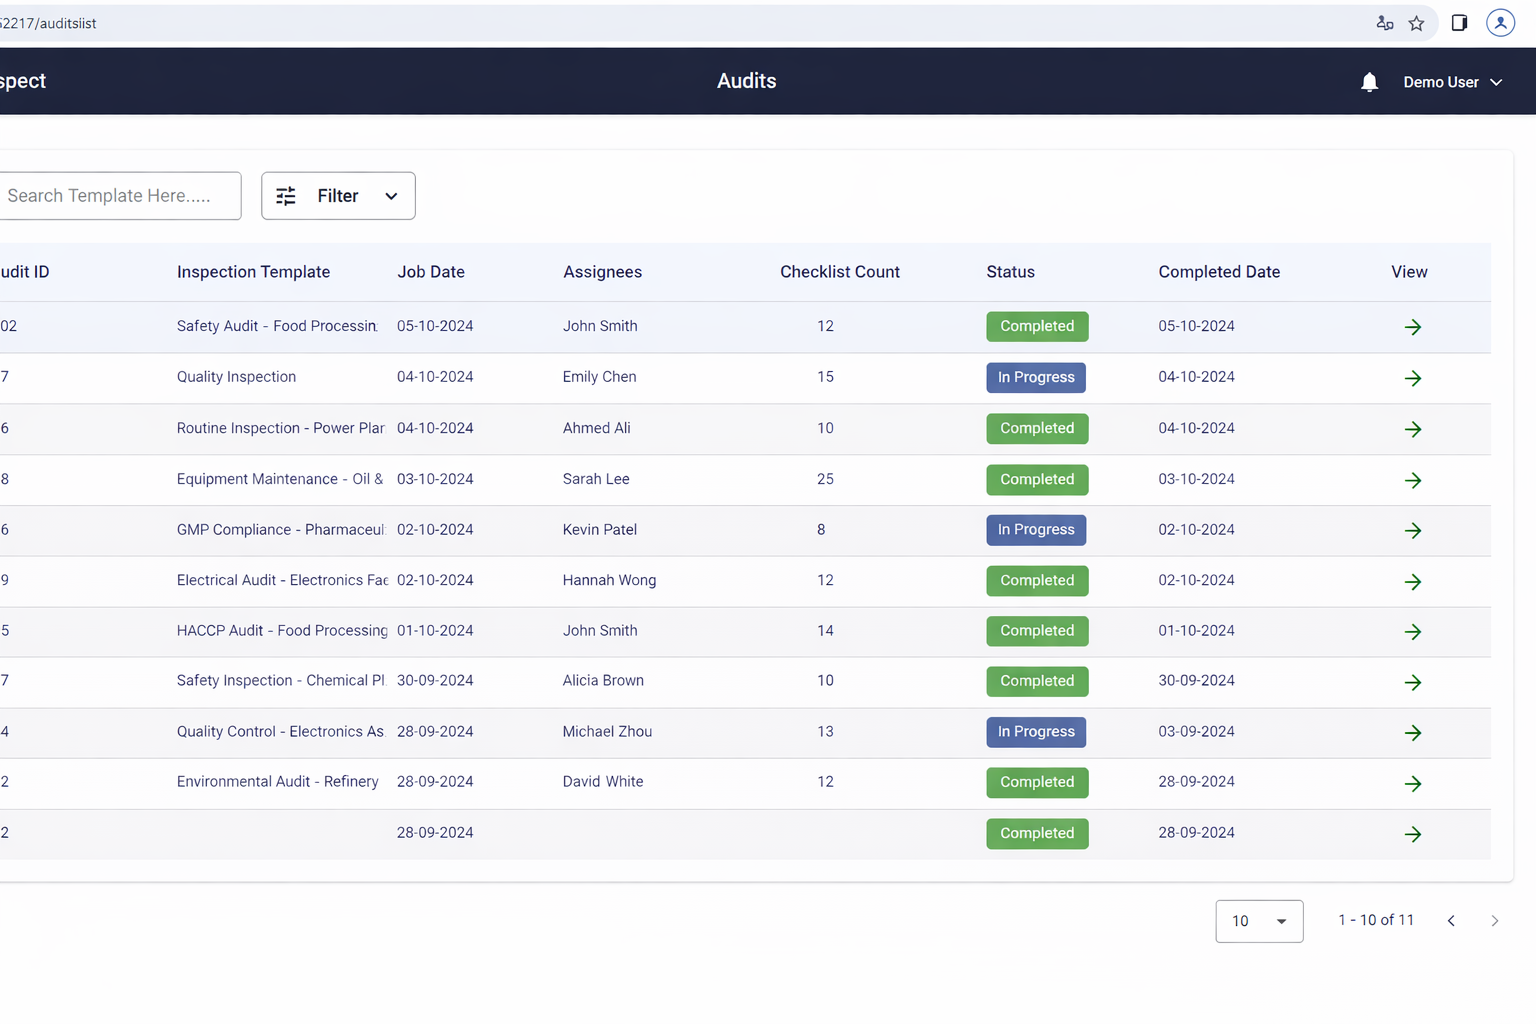Open the HACCP Audit via its arrow icon
Screen dimensions: 1536x1024
[x=1413, y=632]
